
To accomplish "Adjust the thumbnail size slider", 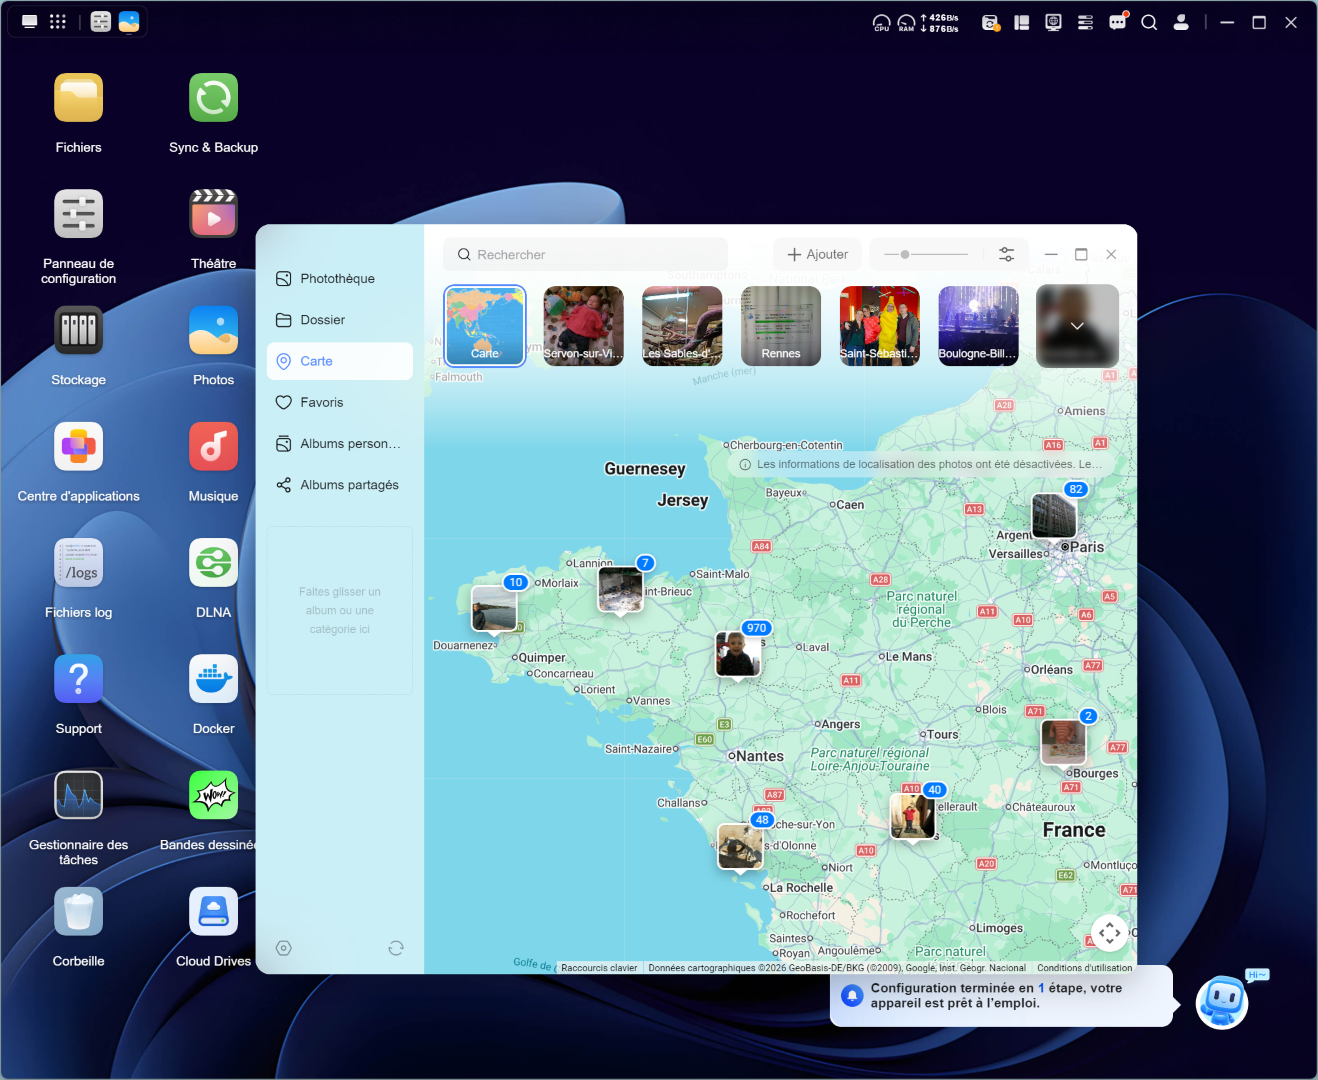I will pos(926,254).
